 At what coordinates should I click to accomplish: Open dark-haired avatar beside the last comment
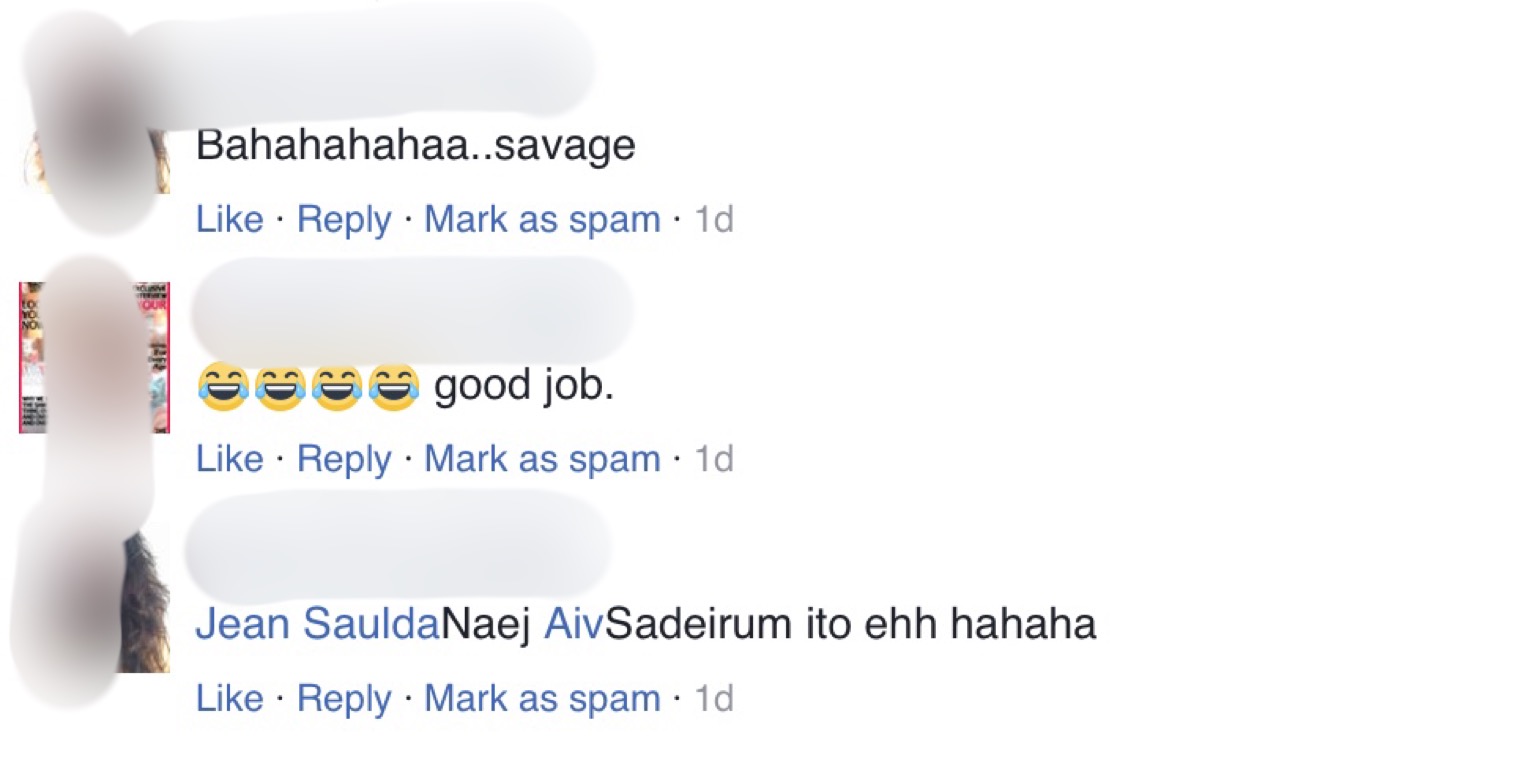[94, 598]
